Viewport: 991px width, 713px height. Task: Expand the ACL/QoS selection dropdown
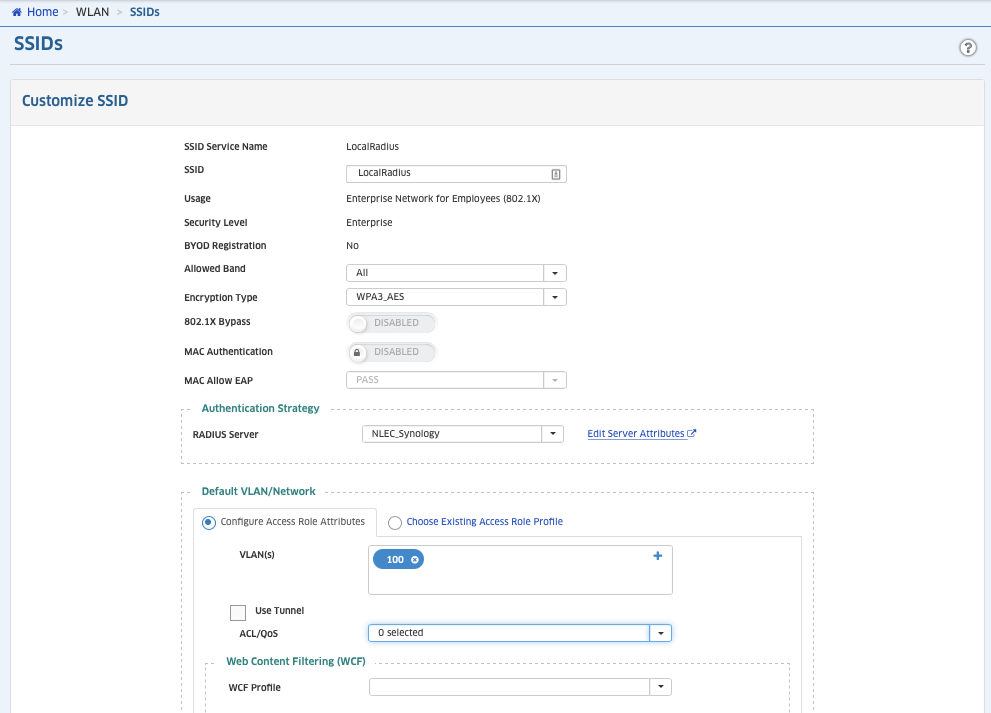click(660, 633)
